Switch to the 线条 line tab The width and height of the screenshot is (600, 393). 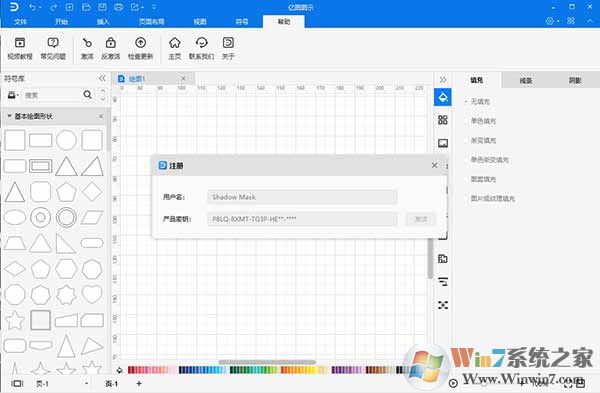pos(526,80)
